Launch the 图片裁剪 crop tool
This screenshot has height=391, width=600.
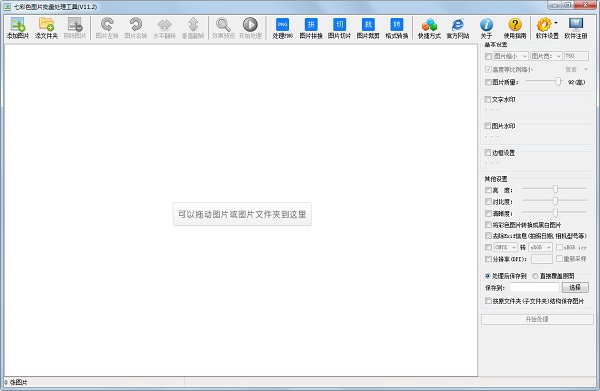tap(368, 28)
